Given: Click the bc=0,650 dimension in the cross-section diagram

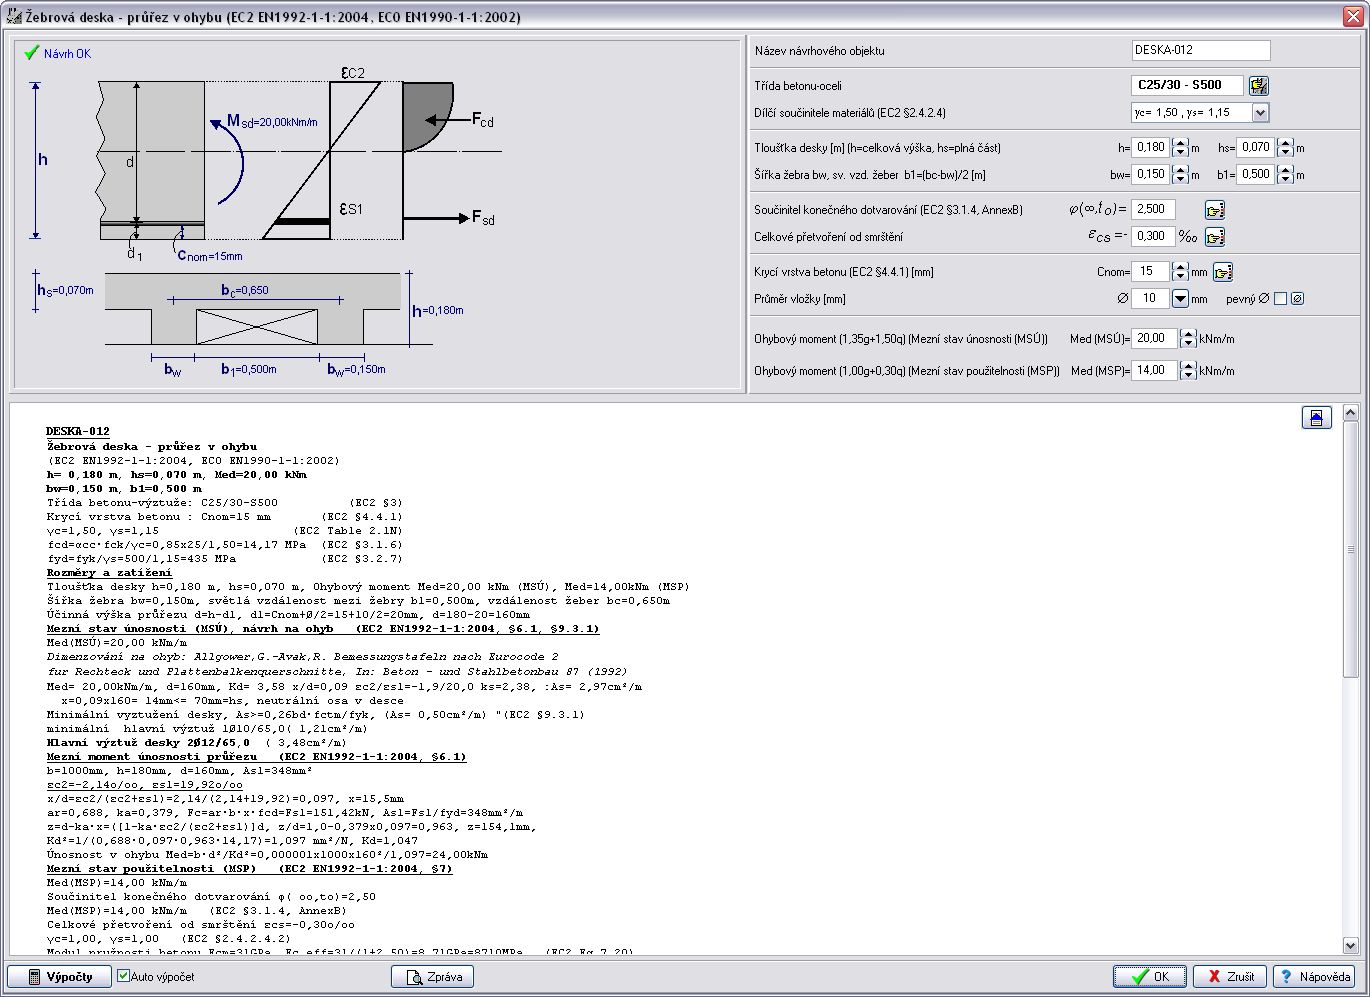Looking at the screenshot, I should (x=245, y=290).
